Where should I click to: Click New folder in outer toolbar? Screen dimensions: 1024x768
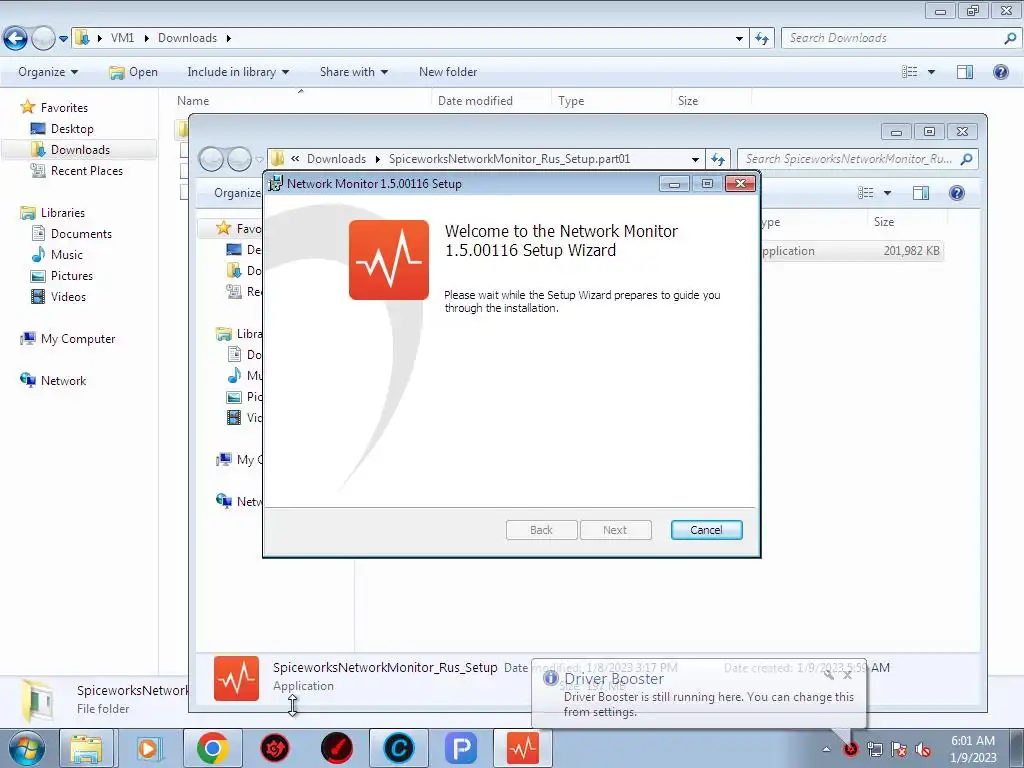448,72
